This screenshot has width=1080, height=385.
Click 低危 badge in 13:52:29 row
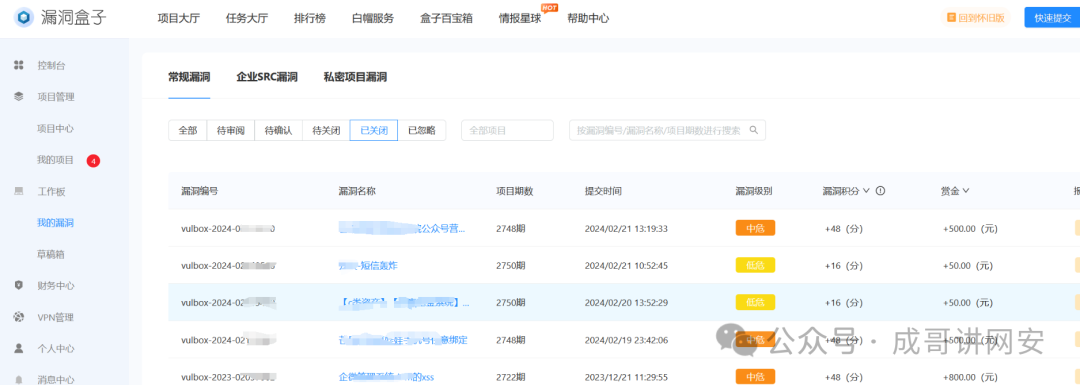point(756,302)
